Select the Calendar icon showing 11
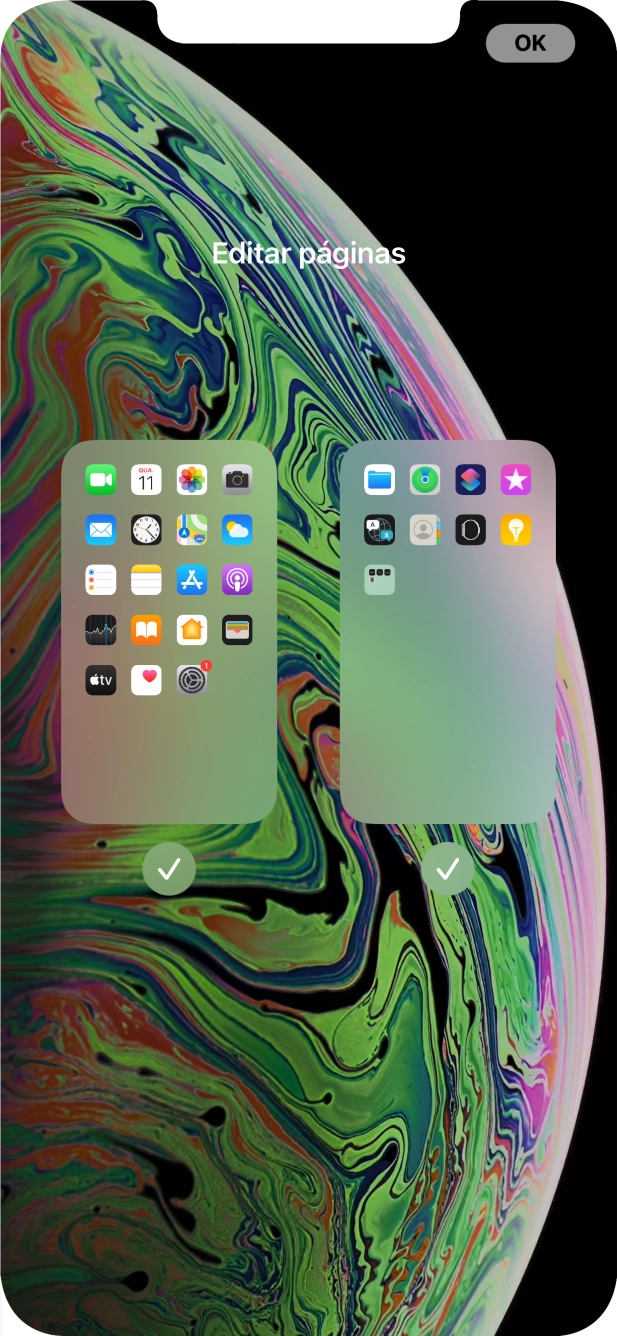617x1336 pixels. tap(146, 480)
